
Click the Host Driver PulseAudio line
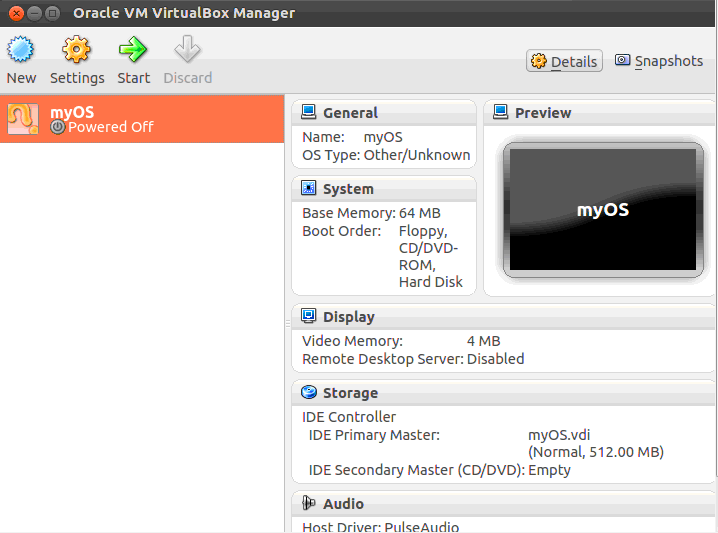[x=380, y=527]
